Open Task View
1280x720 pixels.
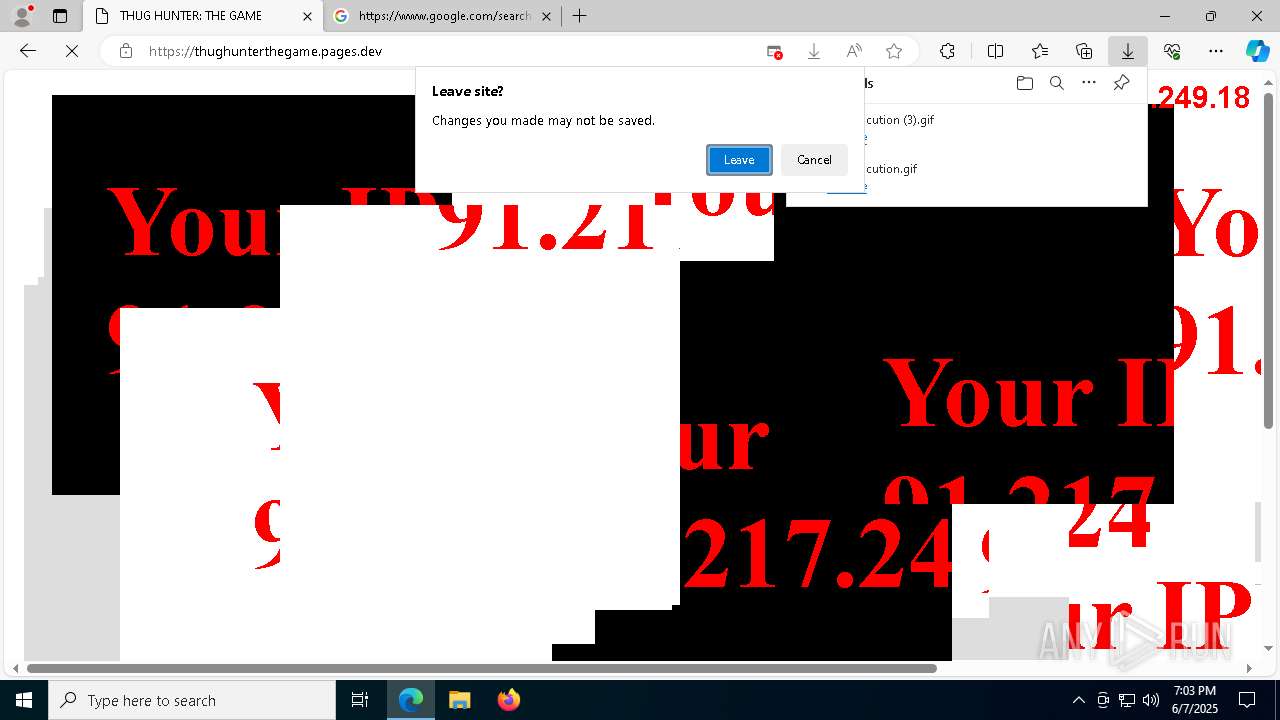(360, 700)
